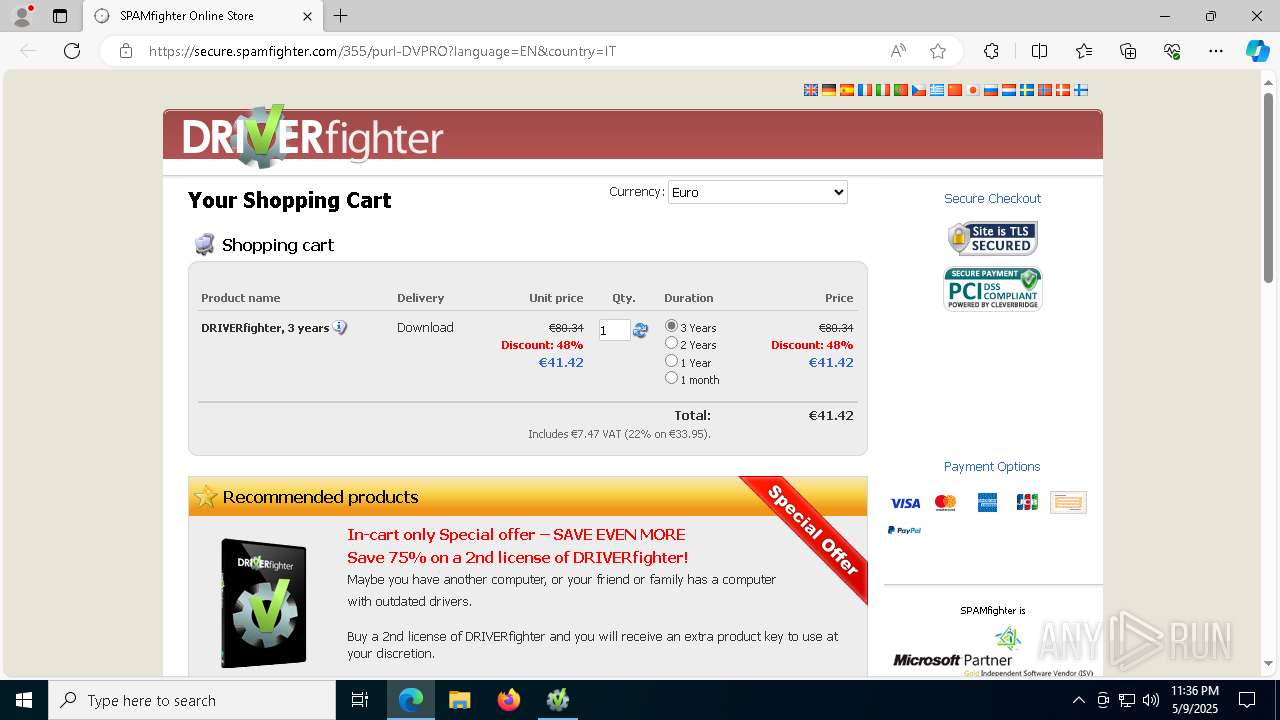Open browser Extensions menu
Screen dimensions: 1280x720
click(991, 51)
